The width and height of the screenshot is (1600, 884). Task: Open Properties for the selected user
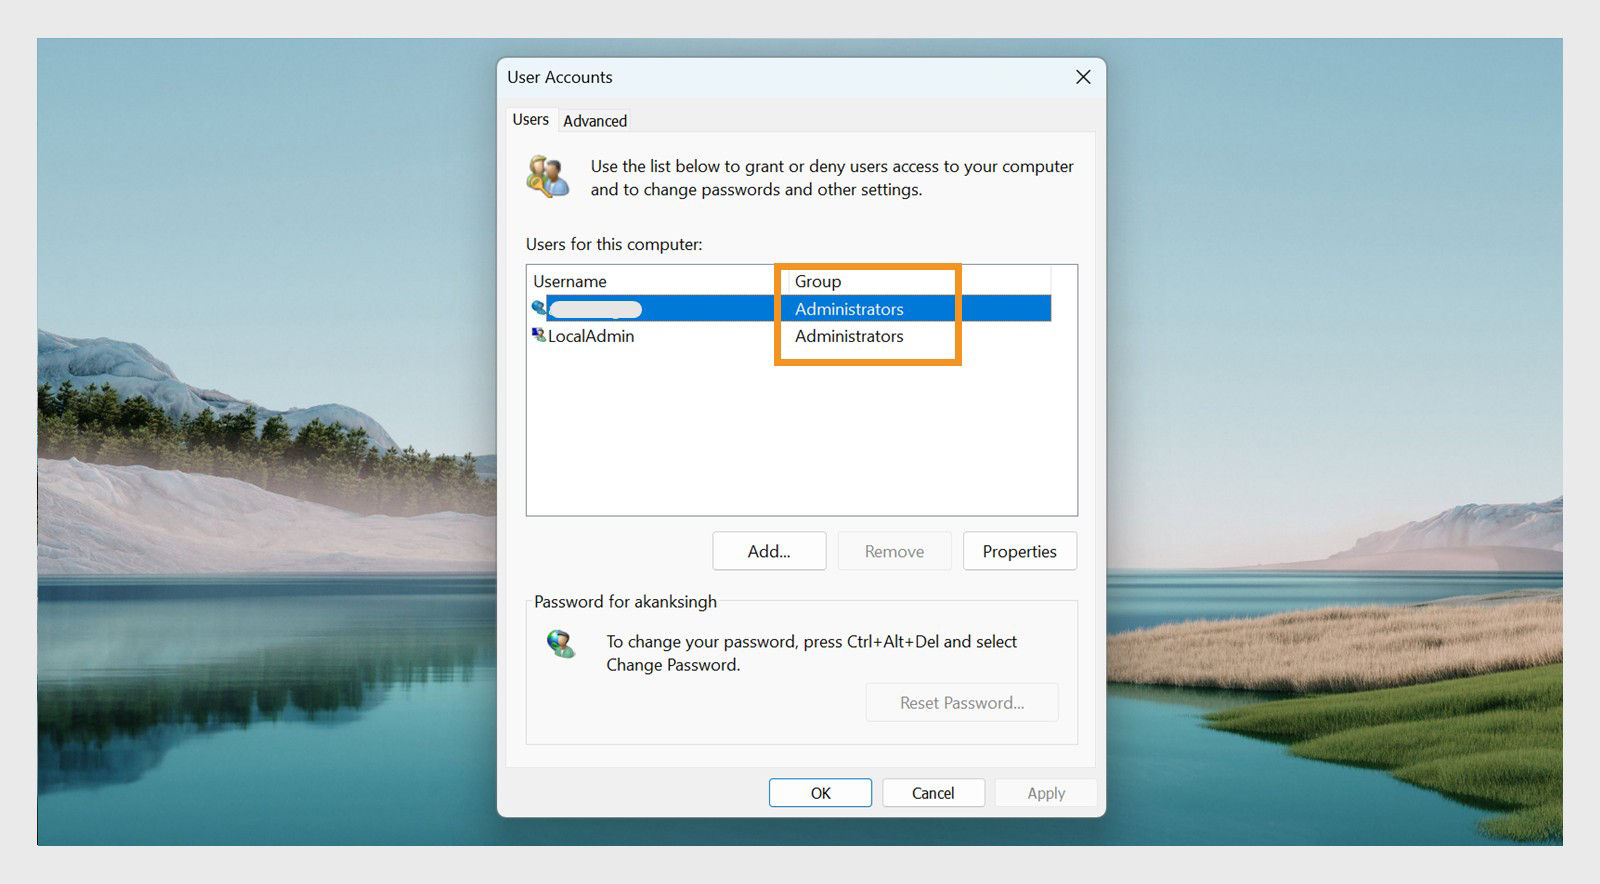pyautogui.click(x=1019, y=551)
